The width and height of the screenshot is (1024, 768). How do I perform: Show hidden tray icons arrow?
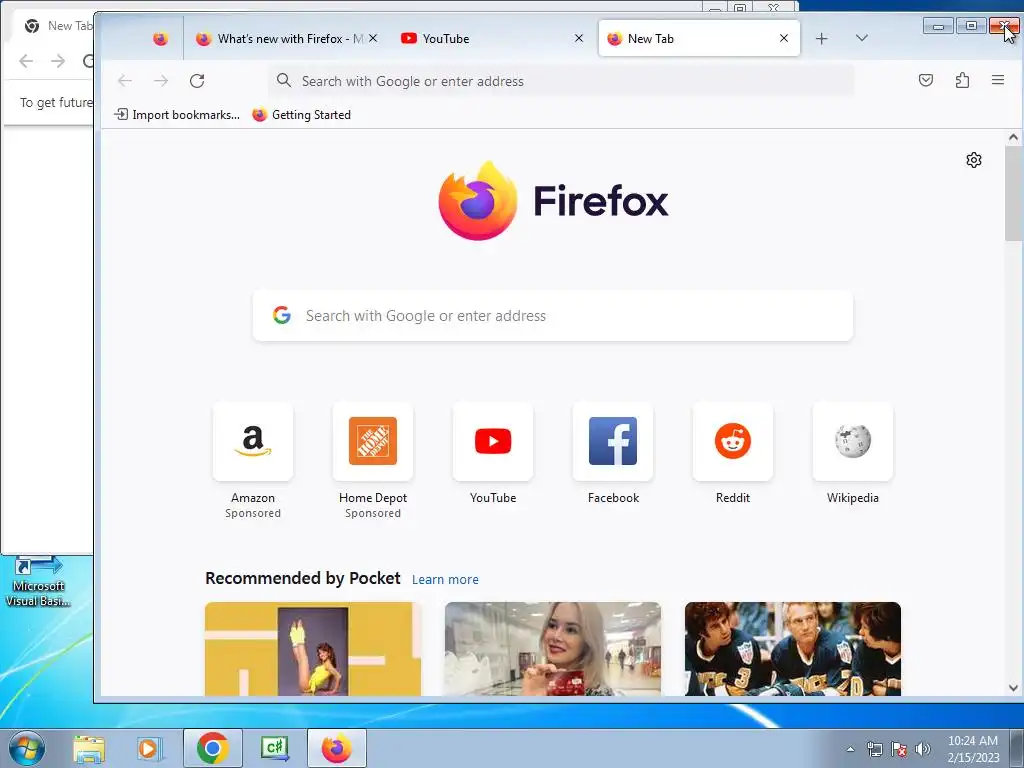850,749
